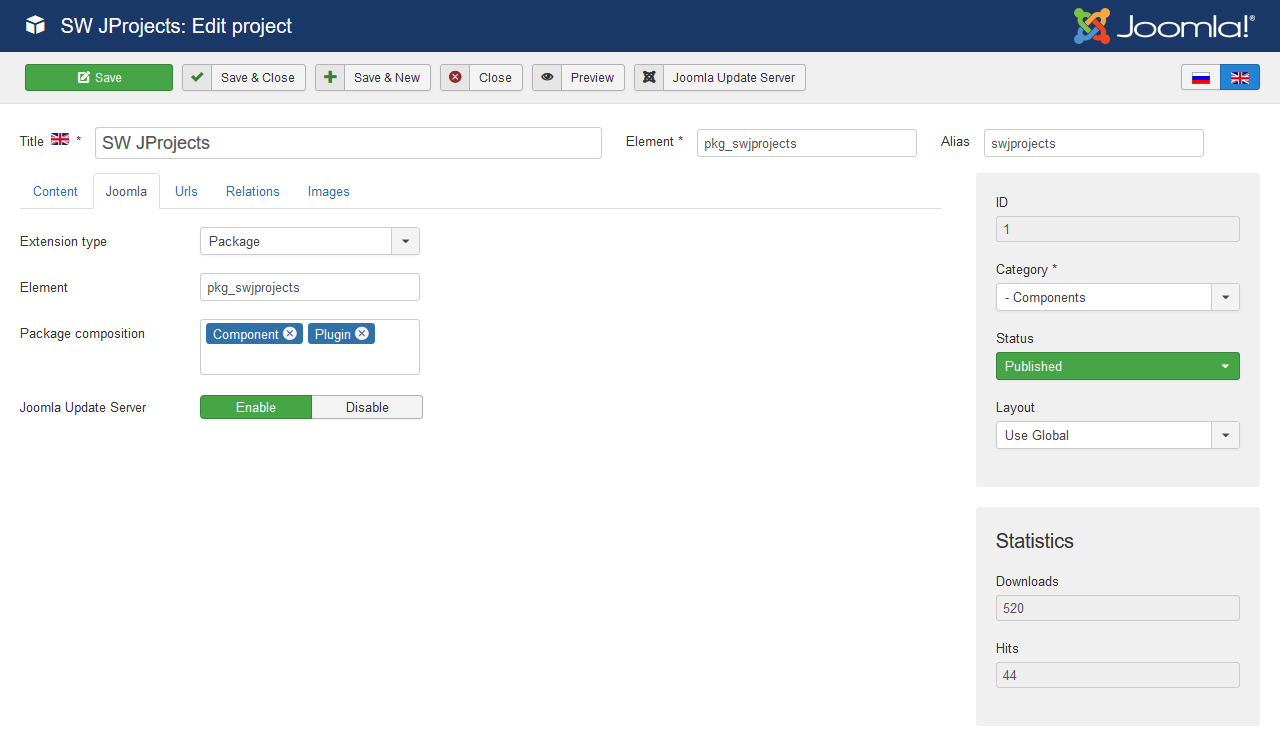
Task: Click the UK flag next to Title label
Action: coord(60,139)
